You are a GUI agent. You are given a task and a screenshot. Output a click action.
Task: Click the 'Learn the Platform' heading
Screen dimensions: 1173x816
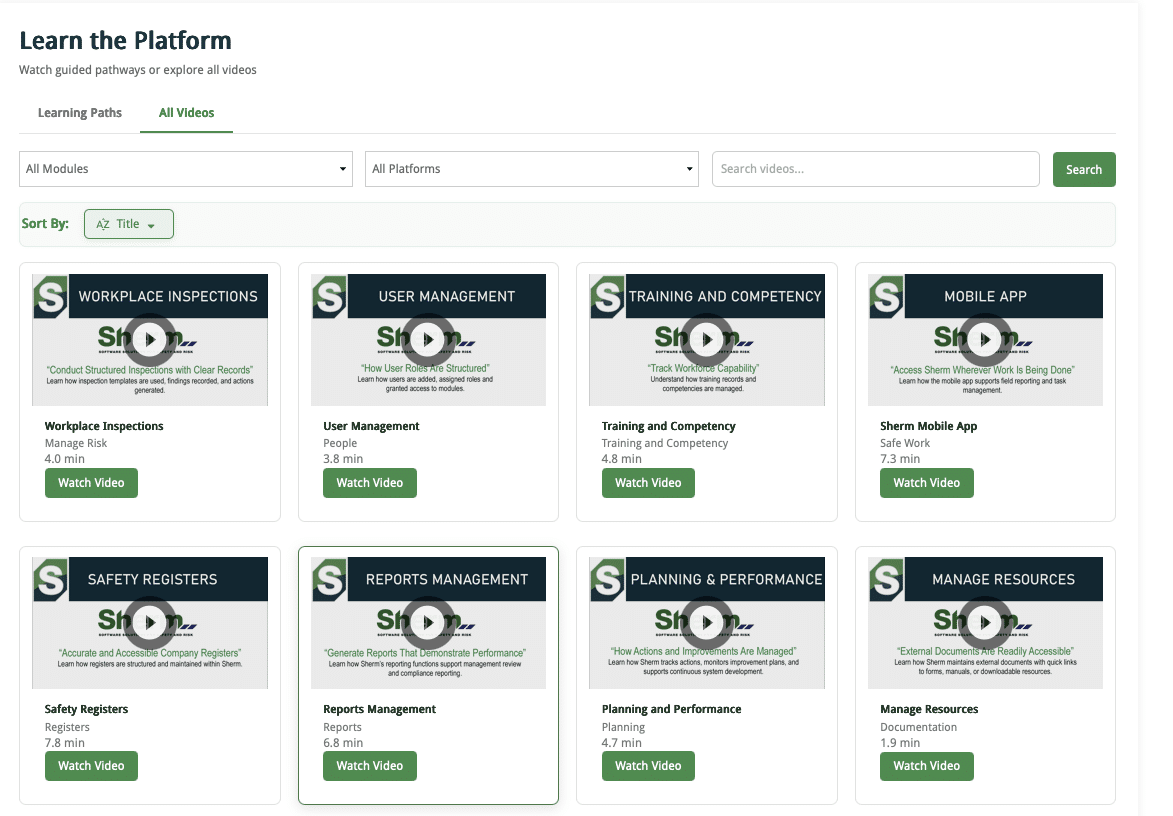(126, 40)
